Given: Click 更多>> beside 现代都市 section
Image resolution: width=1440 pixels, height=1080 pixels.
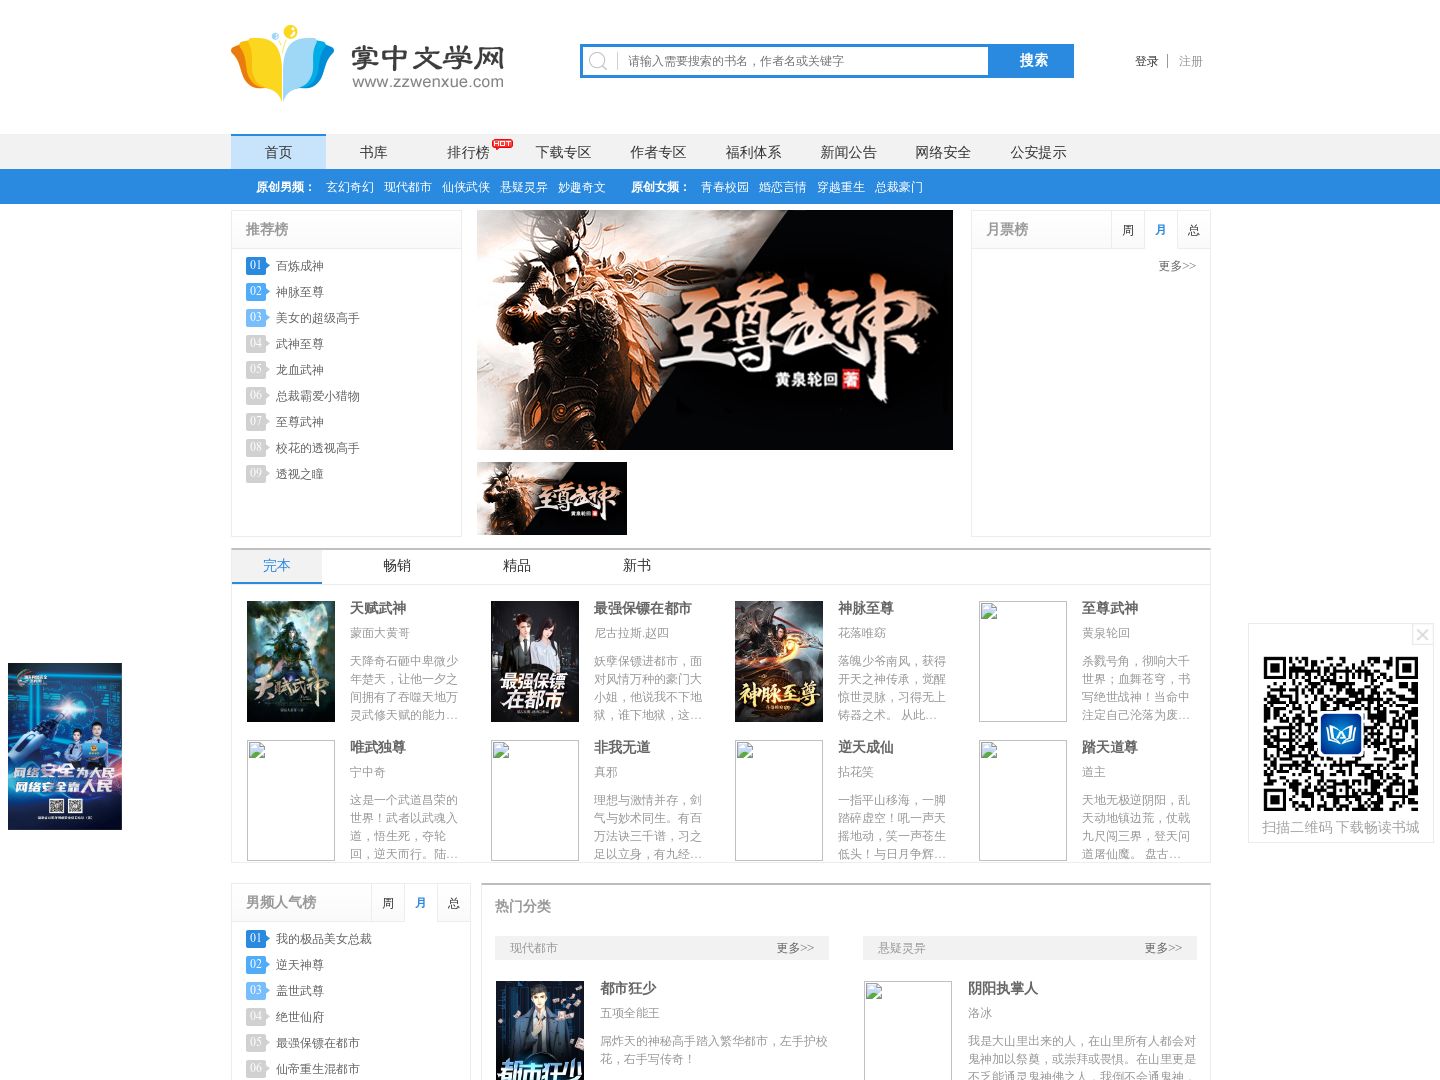Looking at the screenshot, I should point(795,948).
